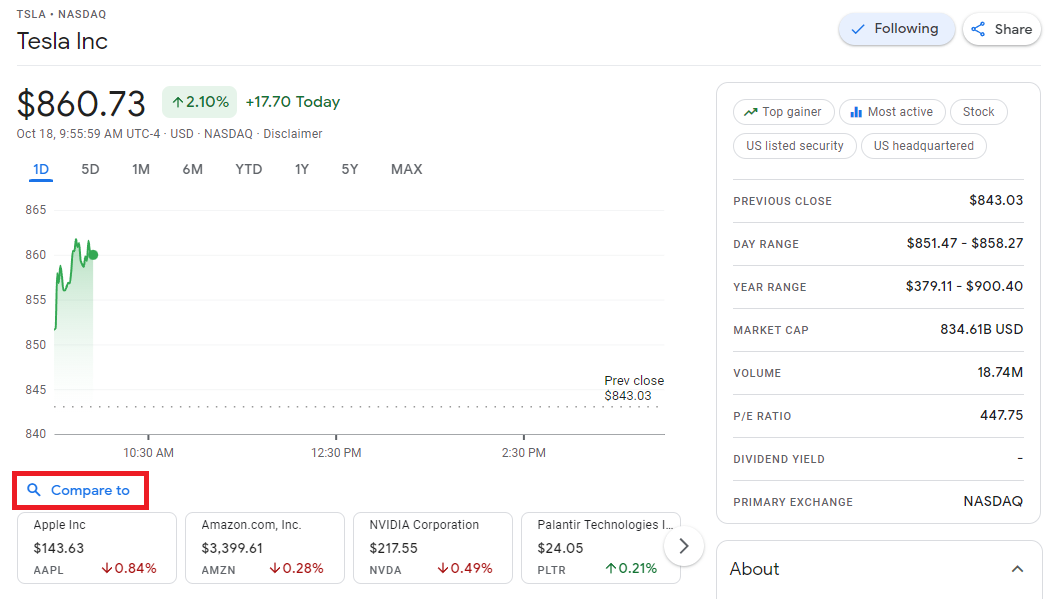Screen dimensions: 1060x599
Task: Show next compare stocks with right chevron
Action: (x=683, y=546)
